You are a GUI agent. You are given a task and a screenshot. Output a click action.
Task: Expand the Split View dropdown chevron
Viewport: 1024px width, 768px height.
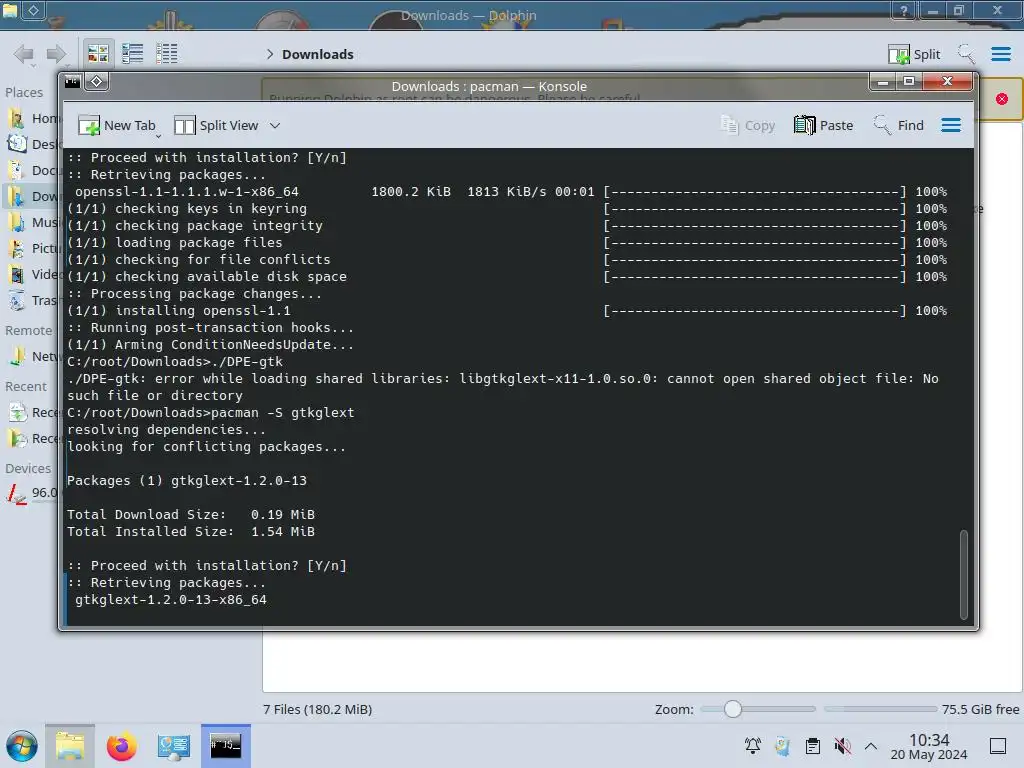(x=275, y=125)
